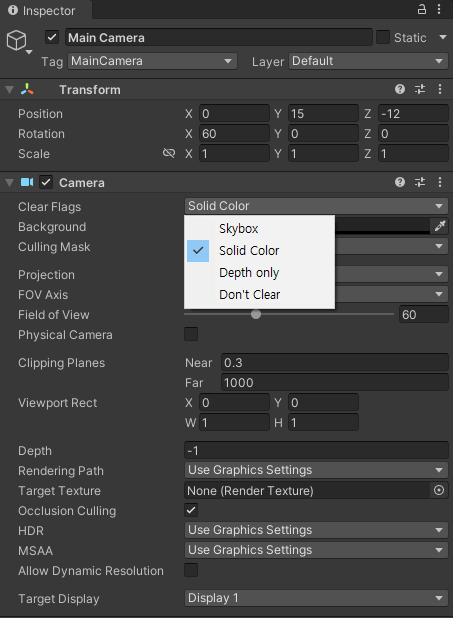Disable the Camera component checkbox
Screen dimensions: 453x618
pyautogui.click(x=46, y=182)
